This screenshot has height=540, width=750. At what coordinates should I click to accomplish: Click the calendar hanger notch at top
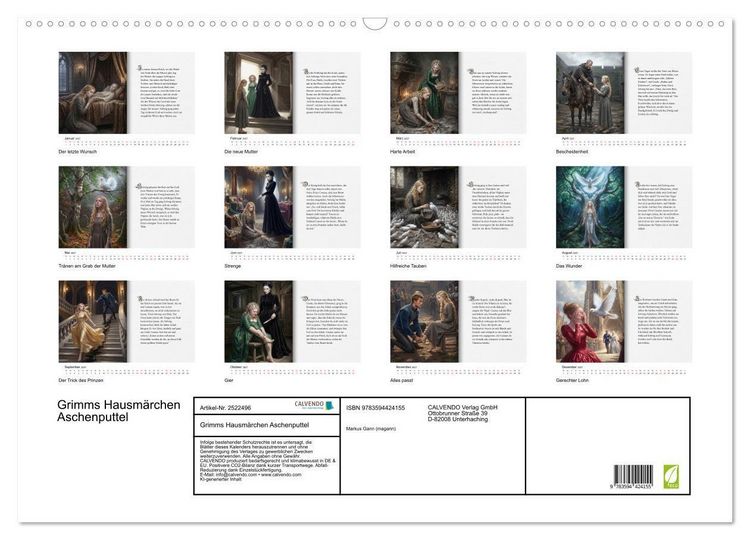click(375, 23)
